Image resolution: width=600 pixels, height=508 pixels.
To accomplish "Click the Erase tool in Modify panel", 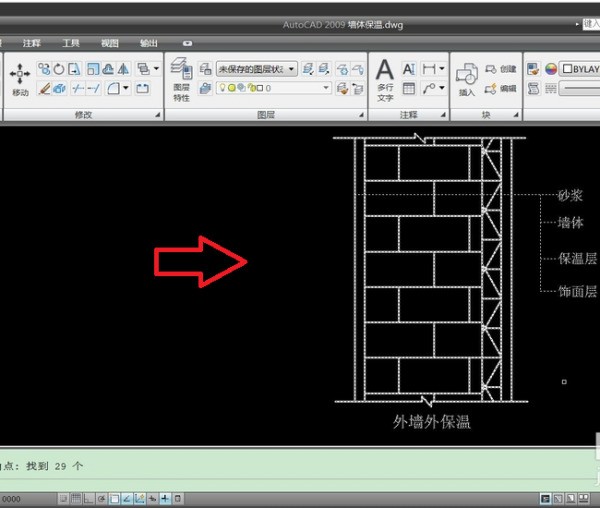I will tap(44, 89).
